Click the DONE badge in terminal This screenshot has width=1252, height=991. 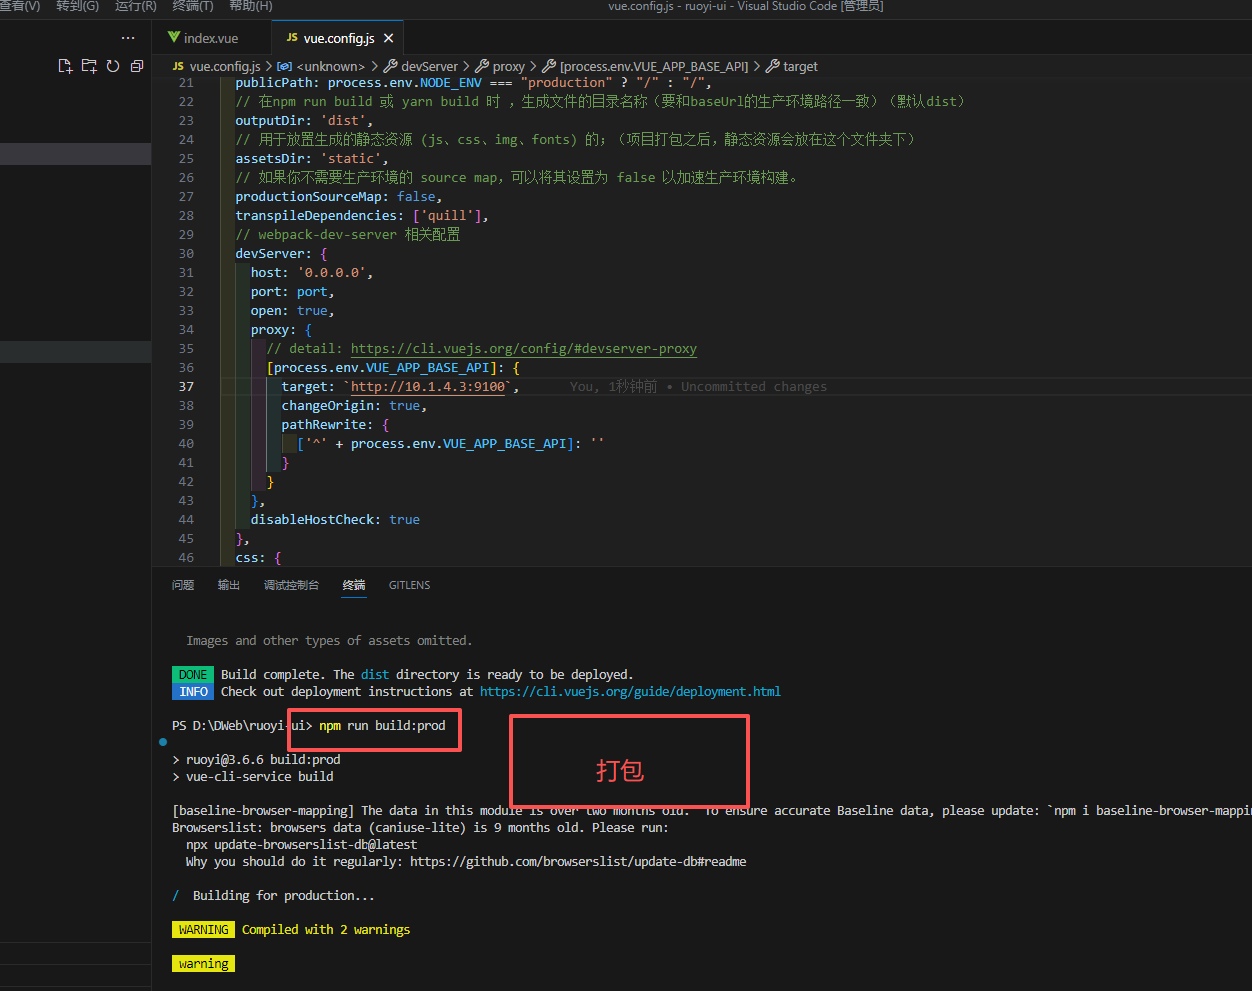tap(193, 674)
